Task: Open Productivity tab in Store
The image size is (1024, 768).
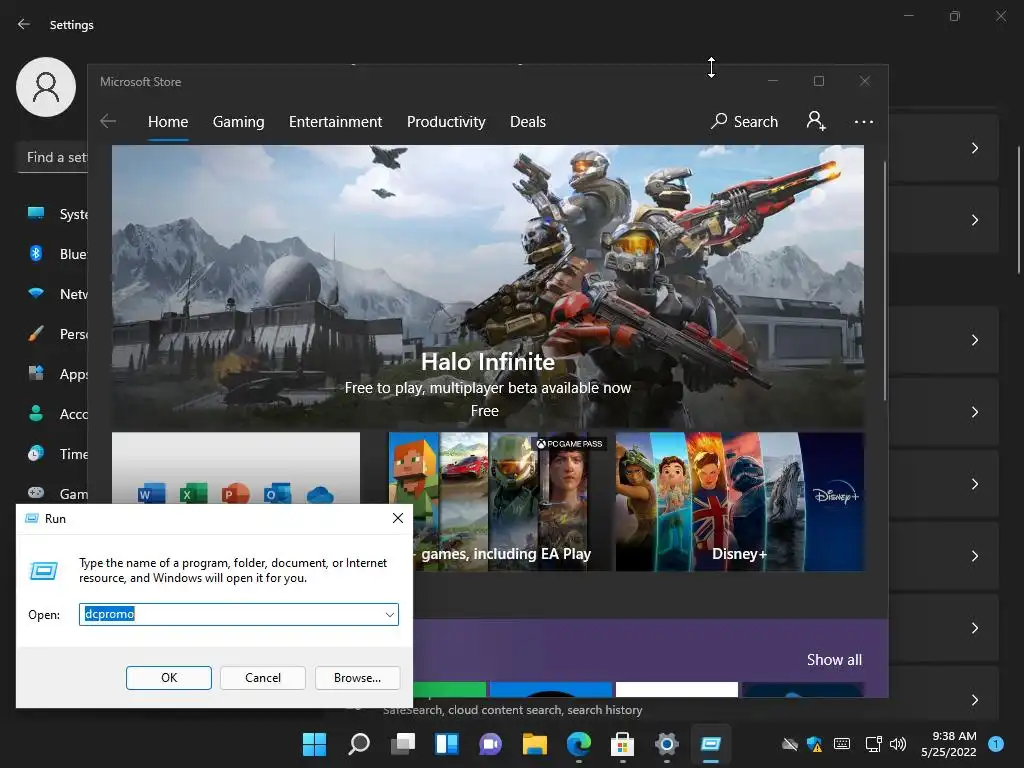Action: click(x=446, y=122)
